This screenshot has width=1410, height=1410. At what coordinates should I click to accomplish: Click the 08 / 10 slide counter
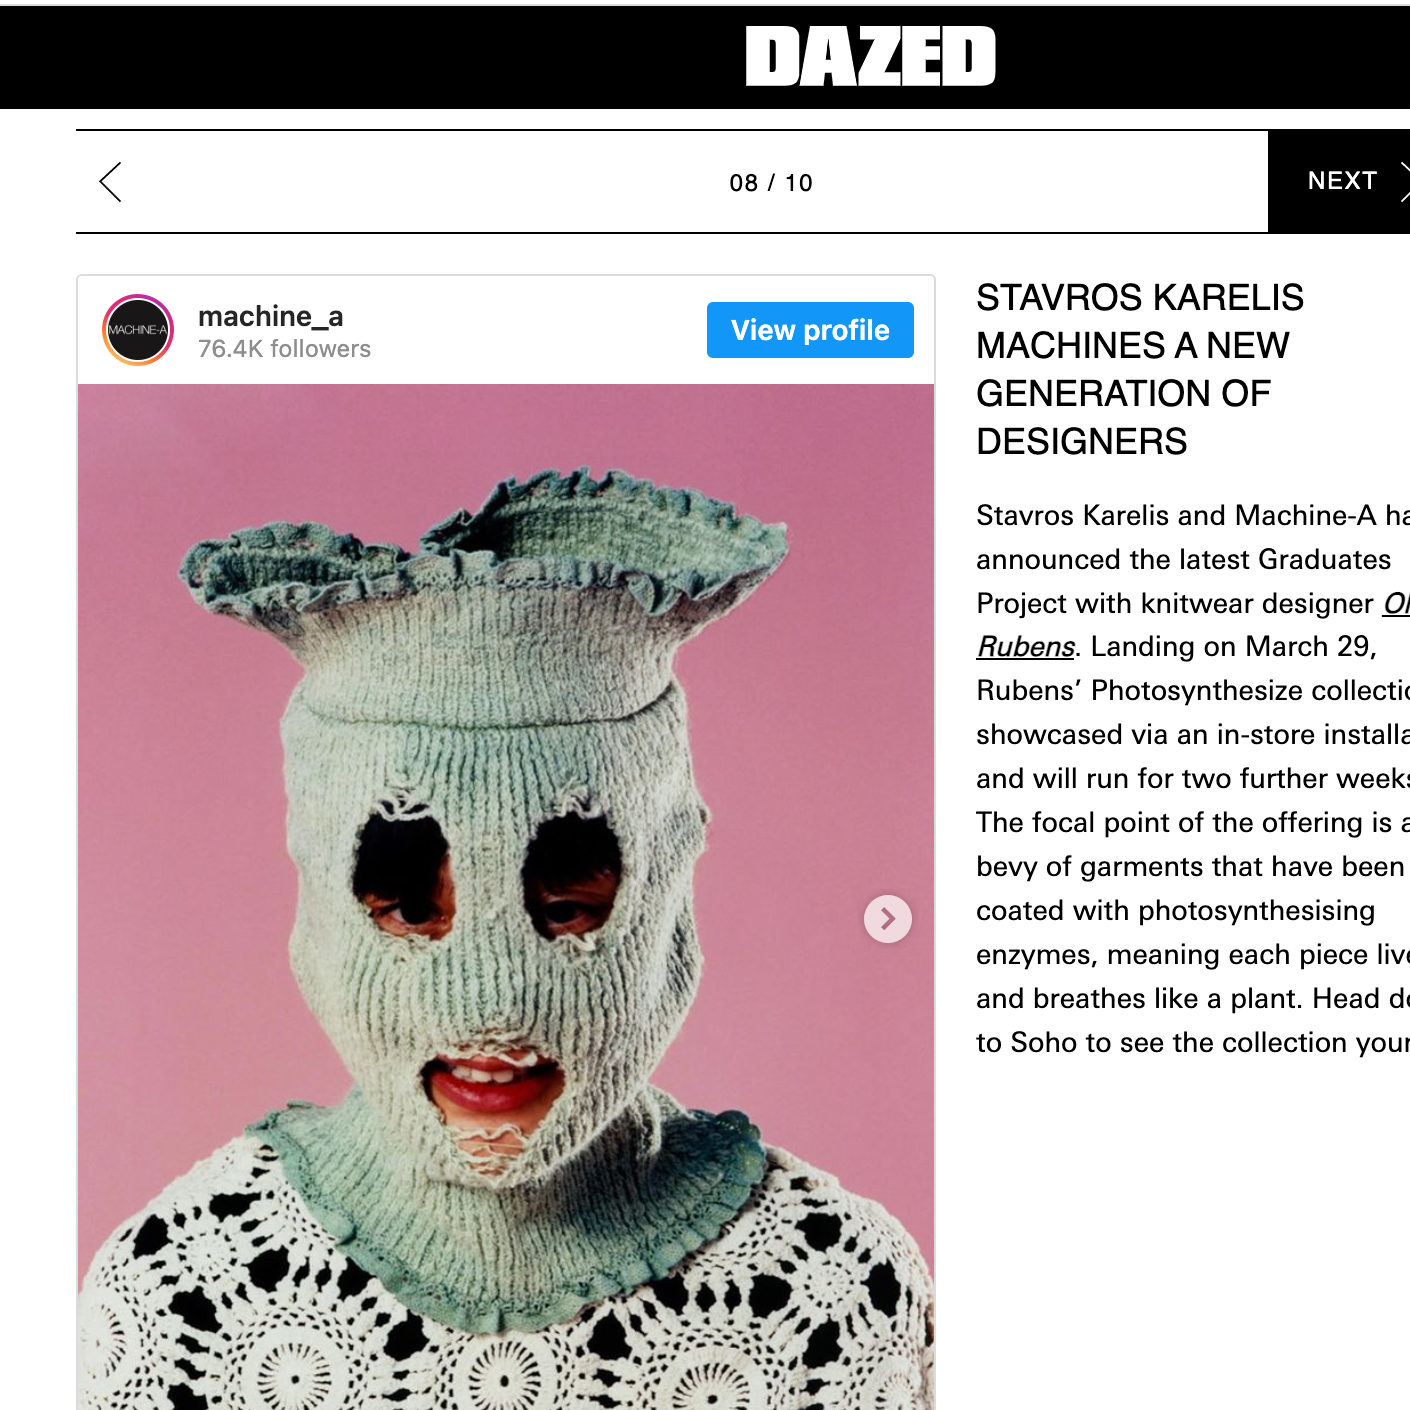(771, 183)
